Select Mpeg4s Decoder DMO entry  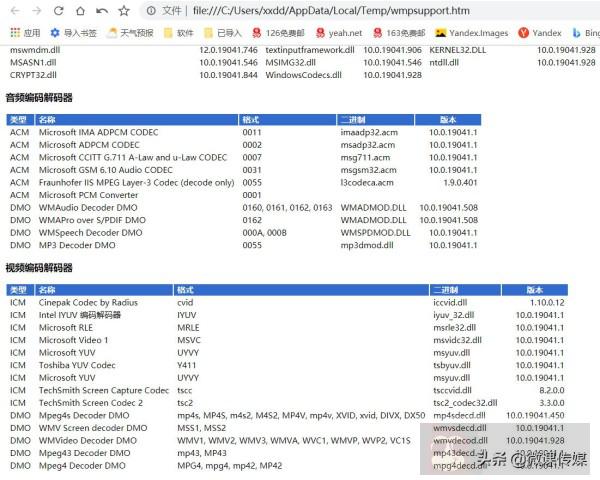pyautogui.click(x=84, y=416)
